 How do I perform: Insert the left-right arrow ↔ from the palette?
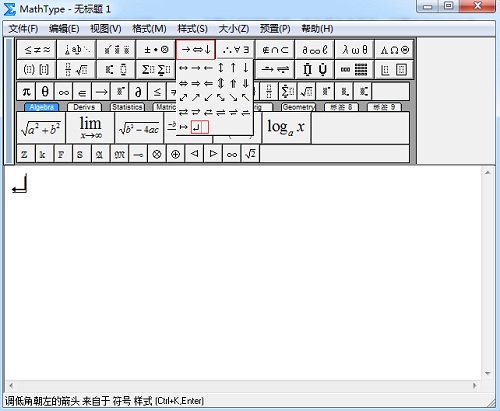[183, 68]
